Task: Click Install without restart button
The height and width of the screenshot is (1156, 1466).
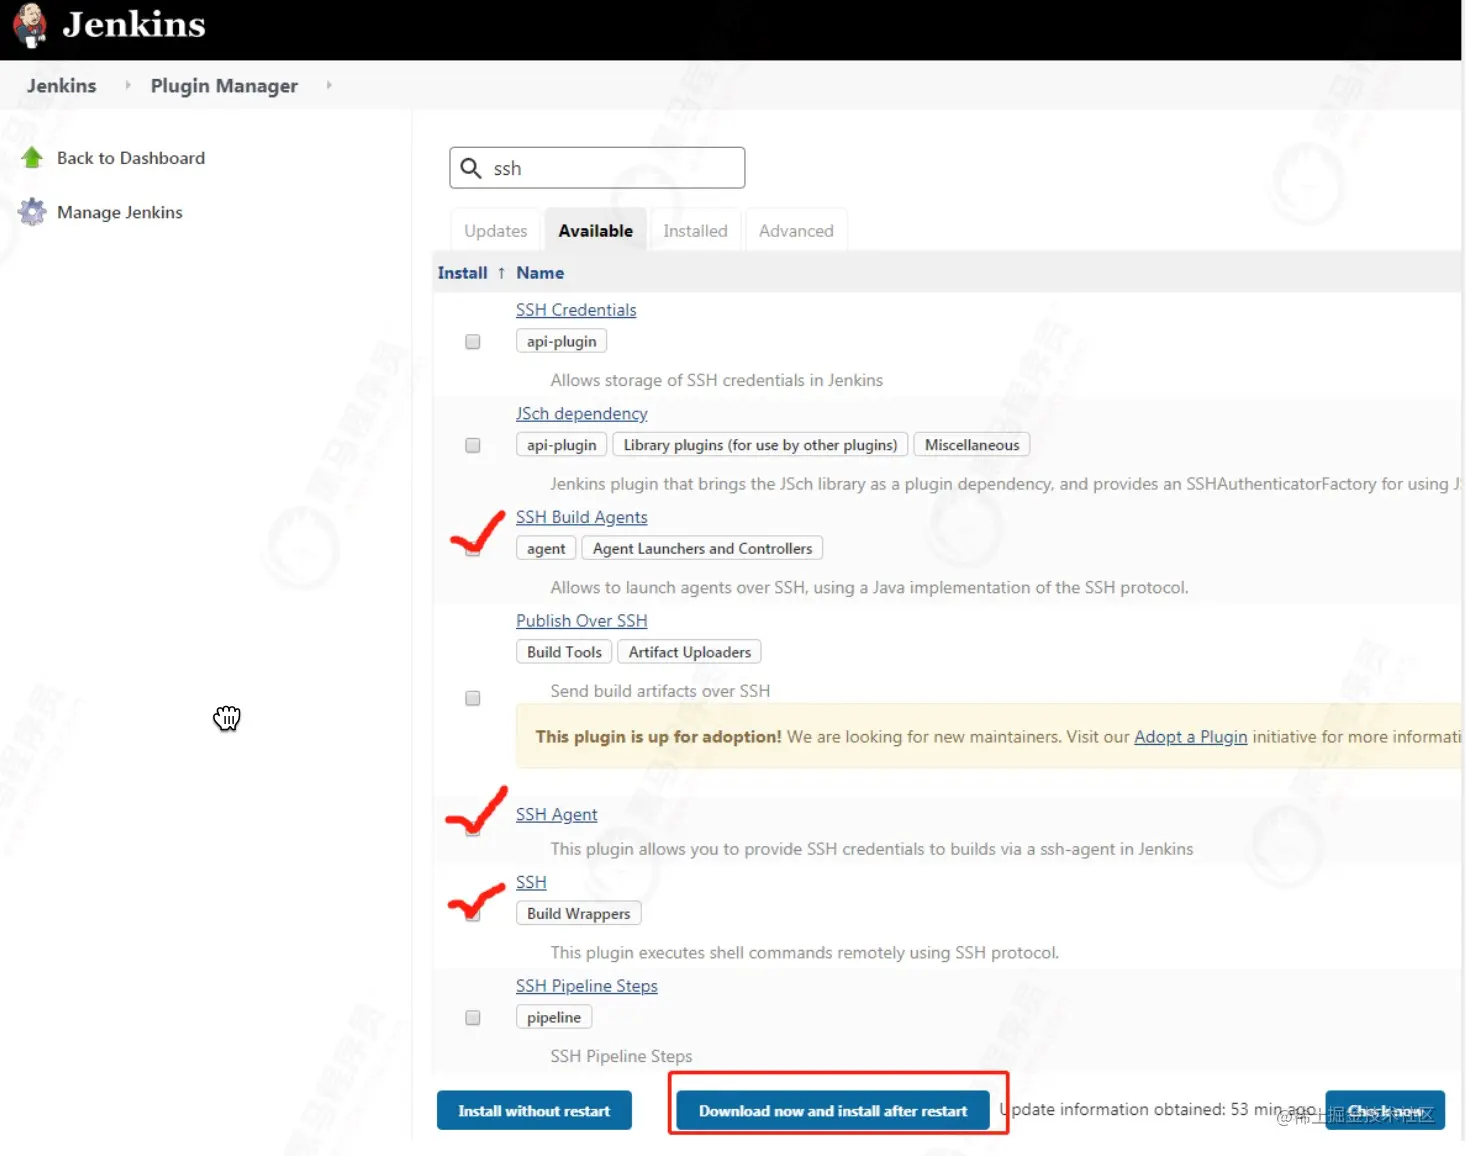Action: 534,1111
